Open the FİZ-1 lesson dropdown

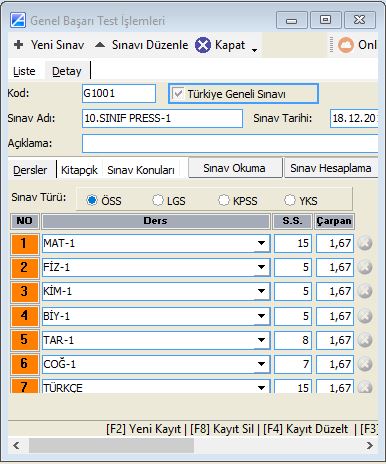click(x=262, y=267)
